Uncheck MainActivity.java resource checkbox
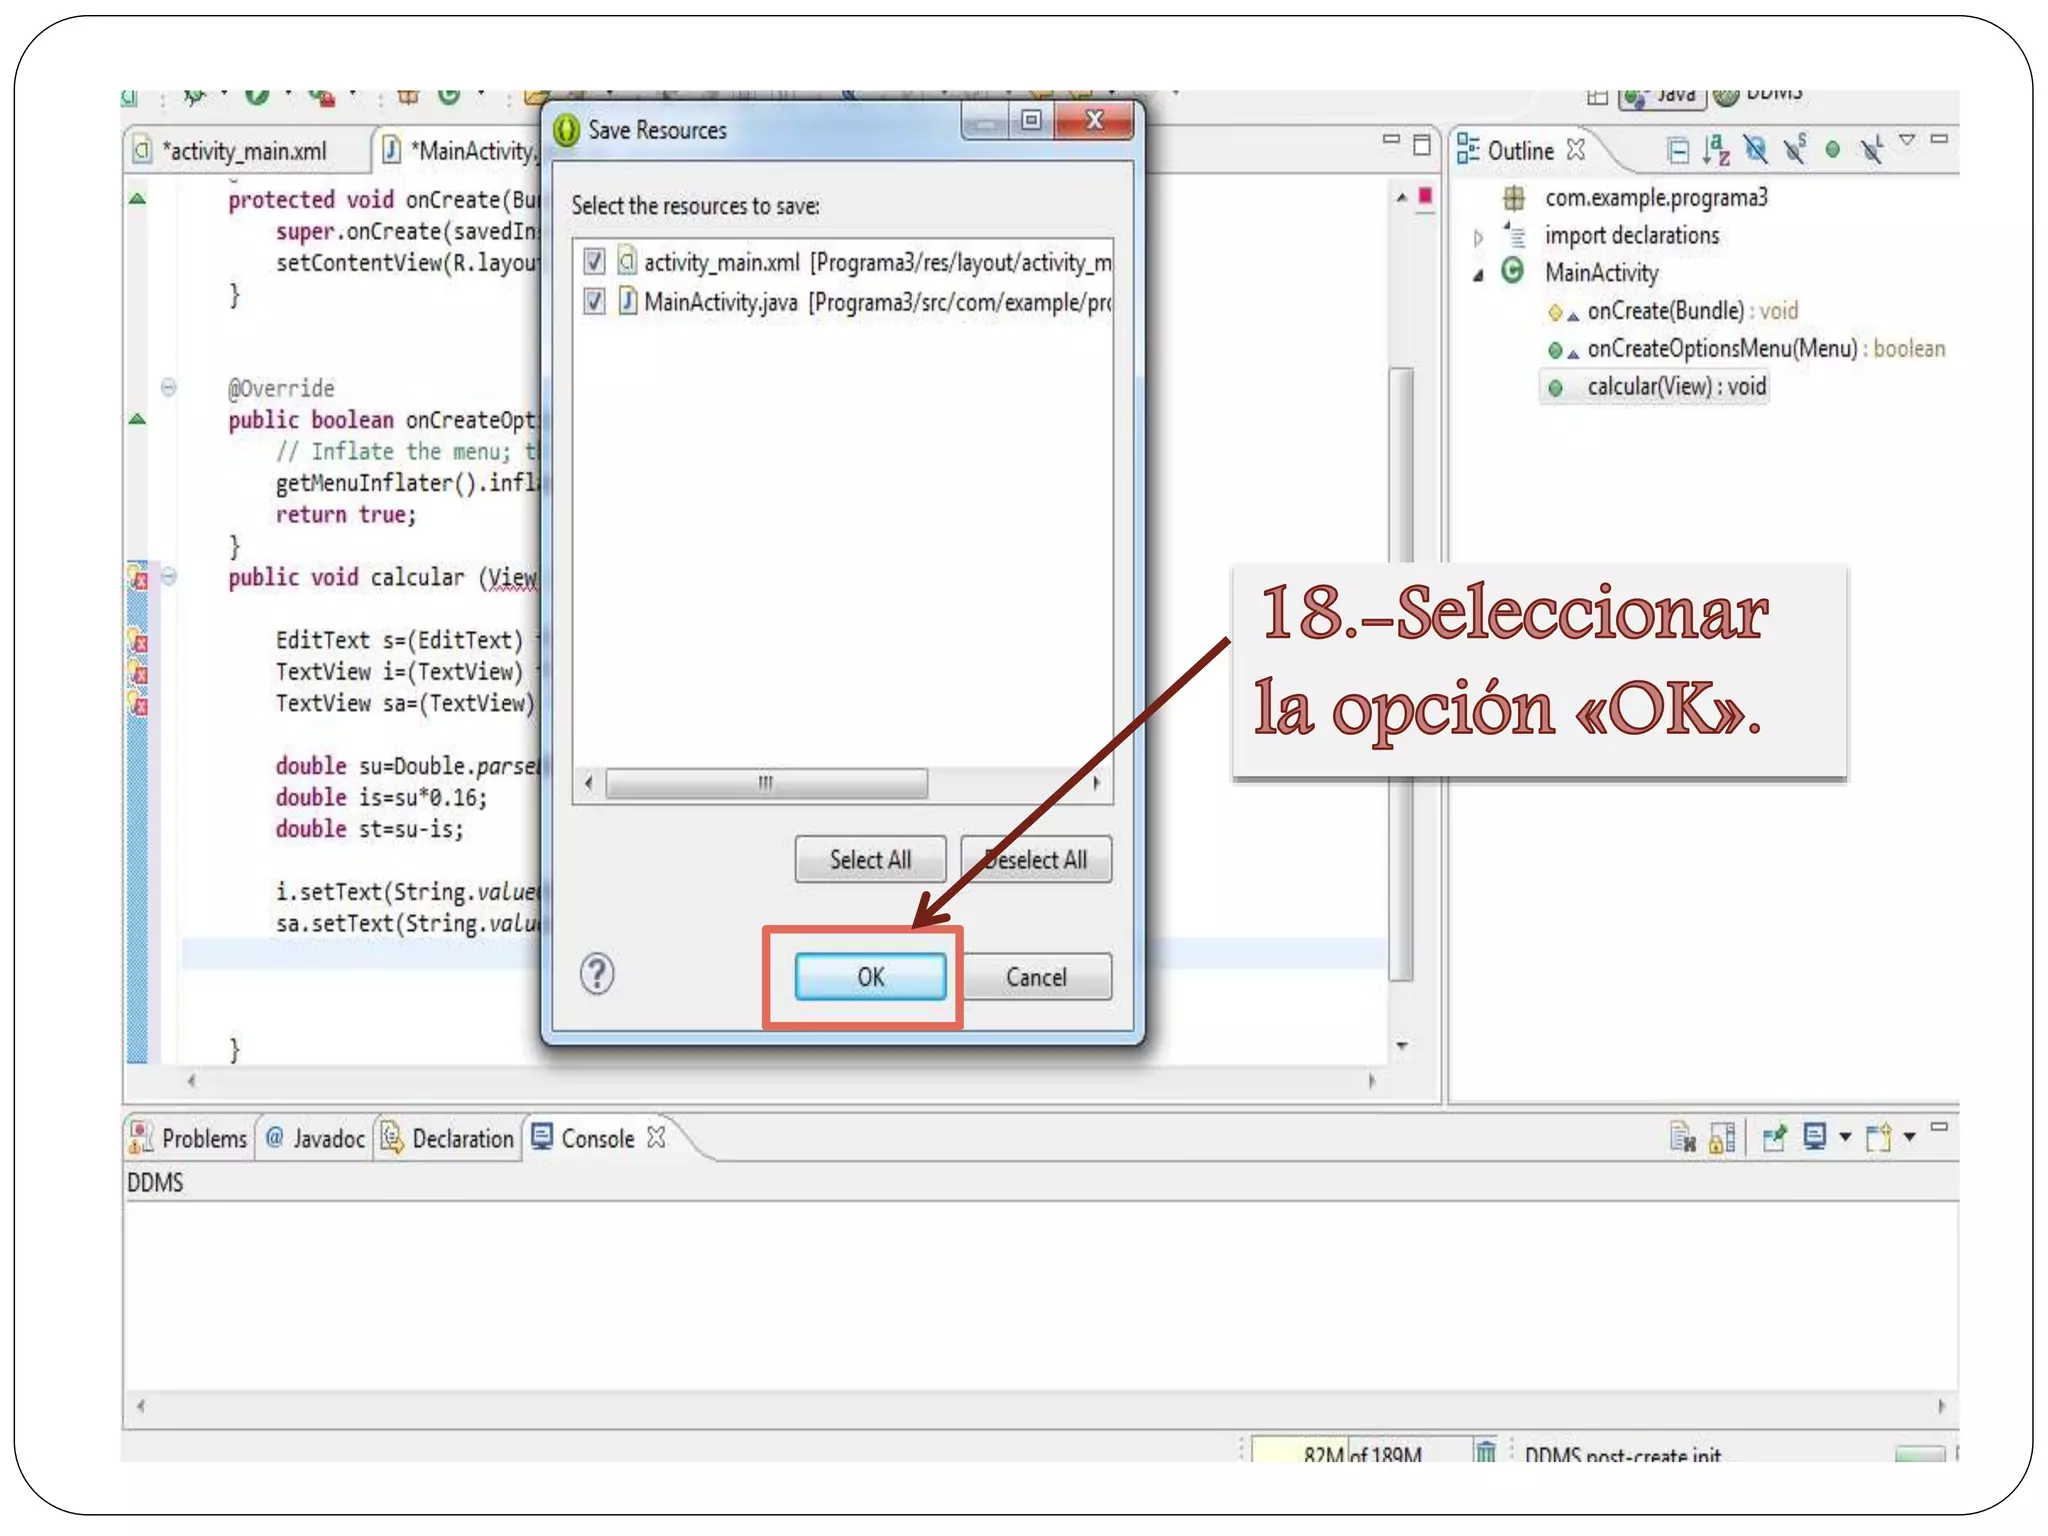This screenshot has width=2048, height=1536. tap(594, 301)
